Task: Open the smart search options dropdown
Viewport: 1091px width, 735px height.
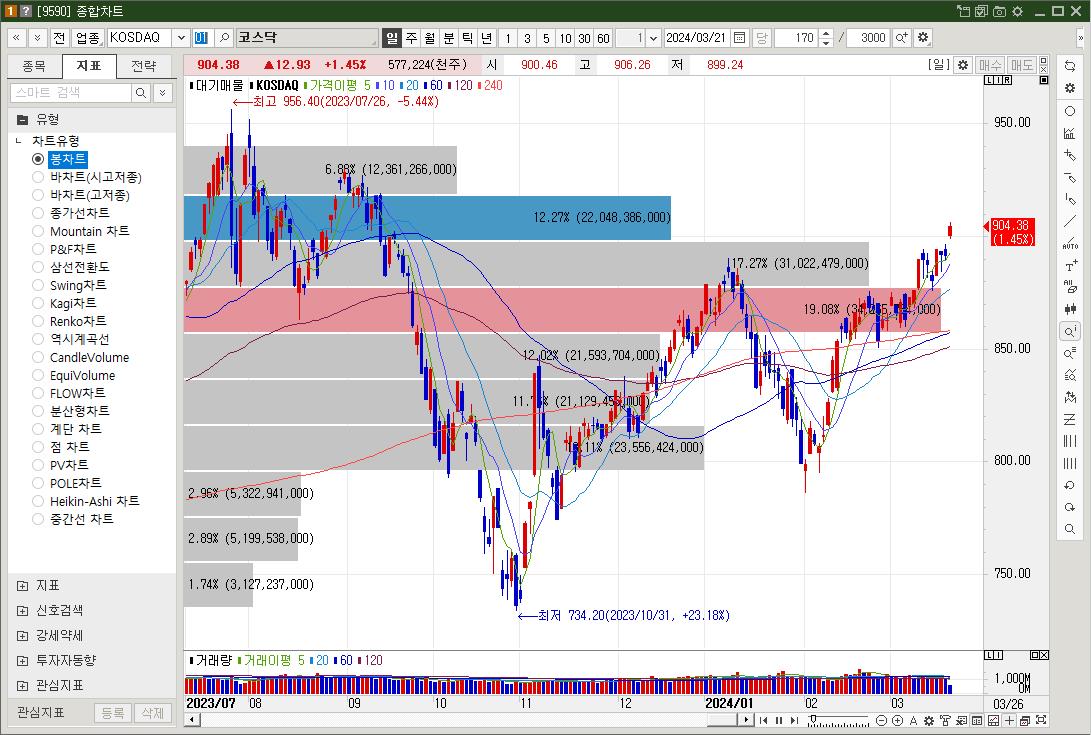Action: [x=163, y=93]
